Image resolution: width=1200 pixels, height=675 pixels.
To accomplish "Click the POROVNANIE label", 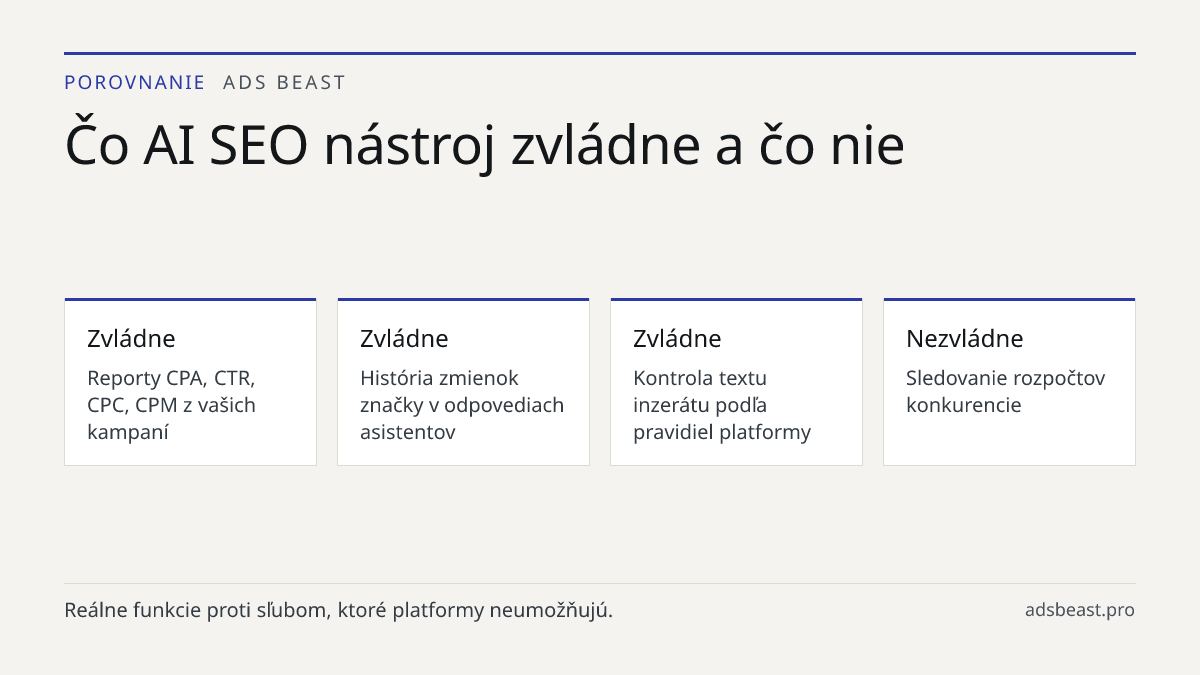I will tap(135, 83).
